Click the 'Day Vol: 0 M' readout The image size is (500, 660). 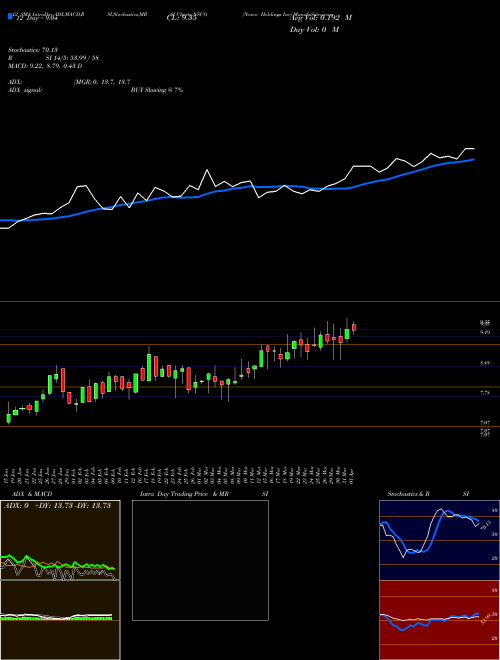pyautogui.click(x=314, y=29)
